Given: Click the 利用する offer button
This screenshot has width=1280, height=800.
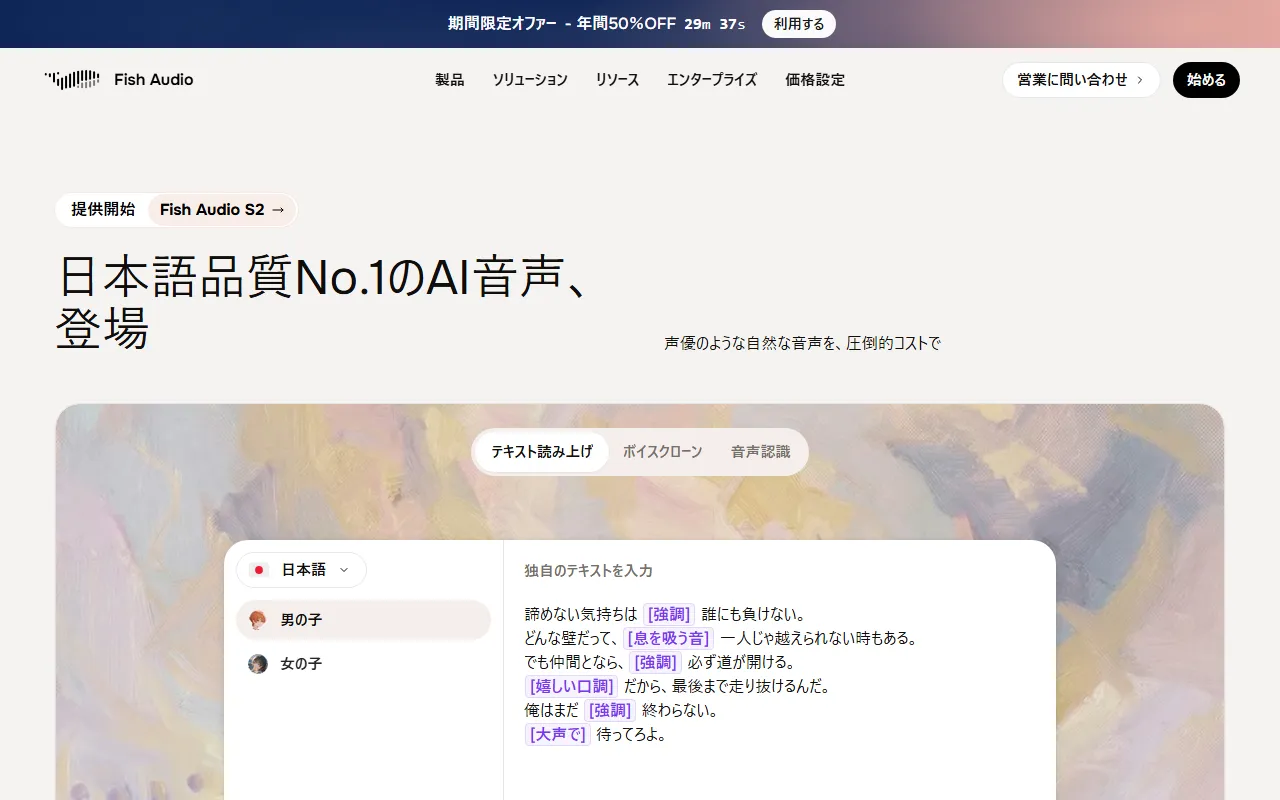Looking at the screenshot, I should pos(798,24).
